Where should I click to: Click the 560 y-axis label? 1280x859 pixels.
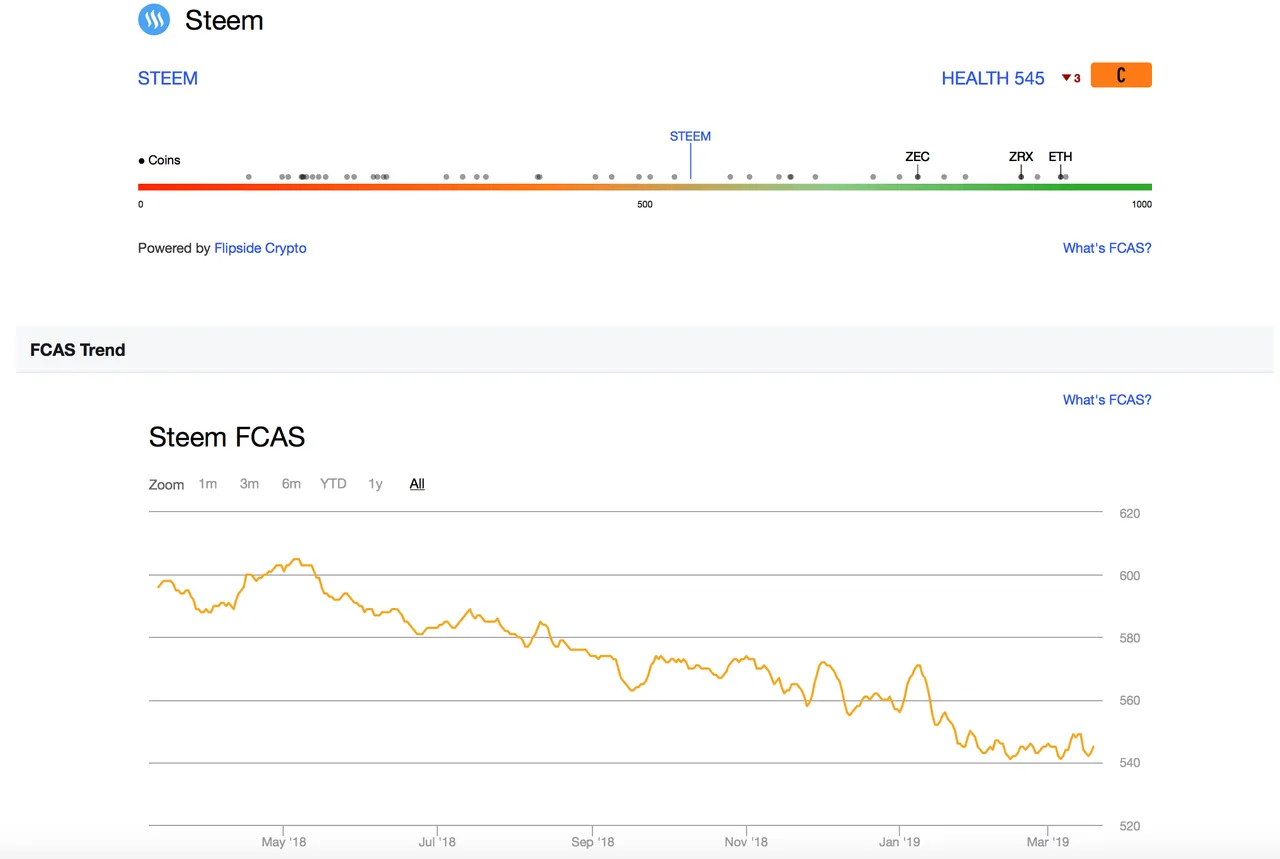tap(1130, 701)
